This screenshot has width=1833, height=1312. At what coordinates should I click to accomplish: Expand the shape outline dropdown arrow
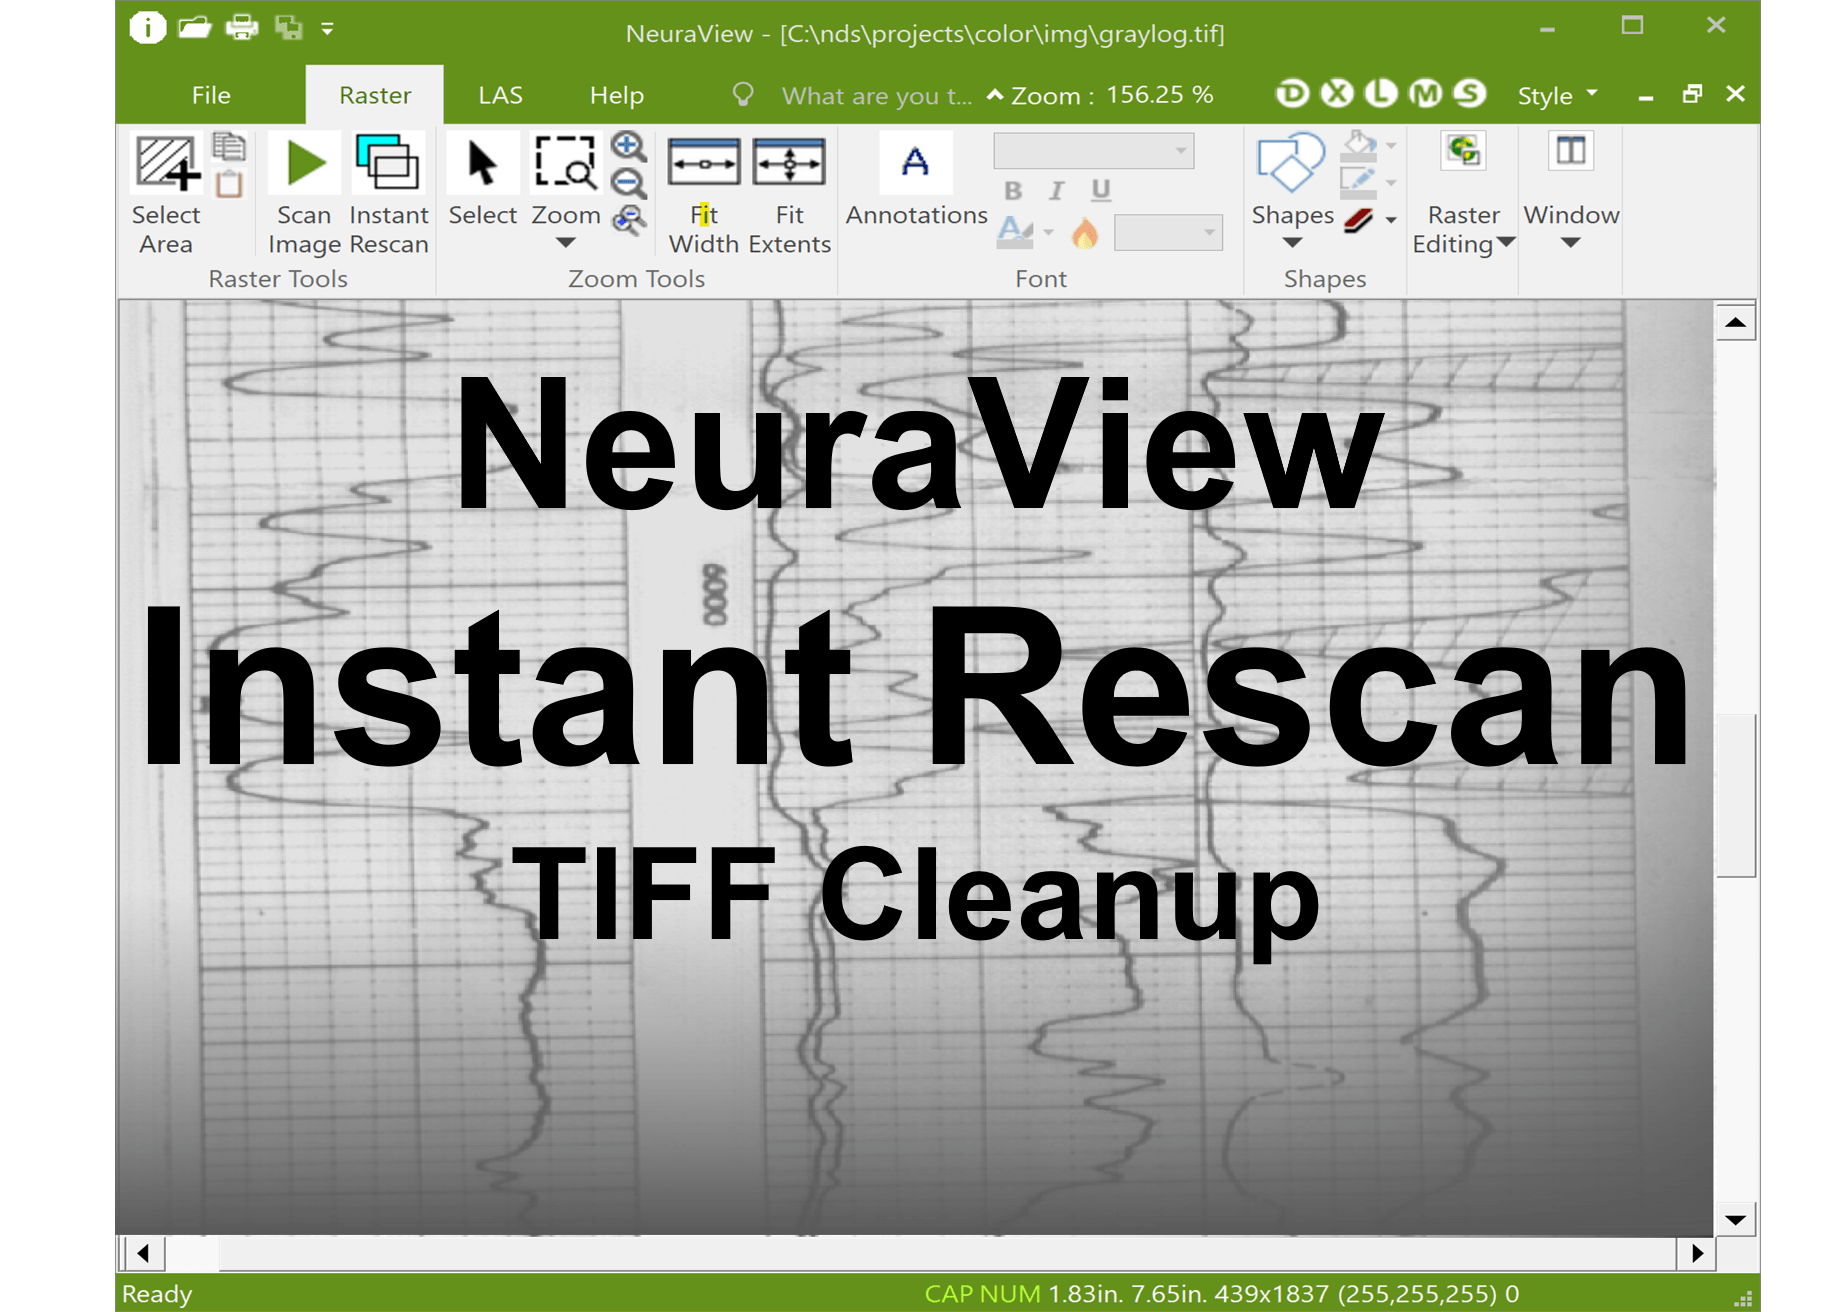[1391, 183]
